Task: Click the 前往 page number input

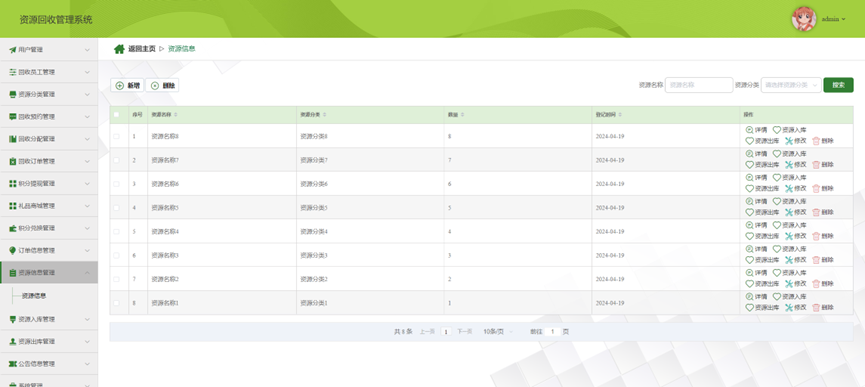Action: pos(553,331)
